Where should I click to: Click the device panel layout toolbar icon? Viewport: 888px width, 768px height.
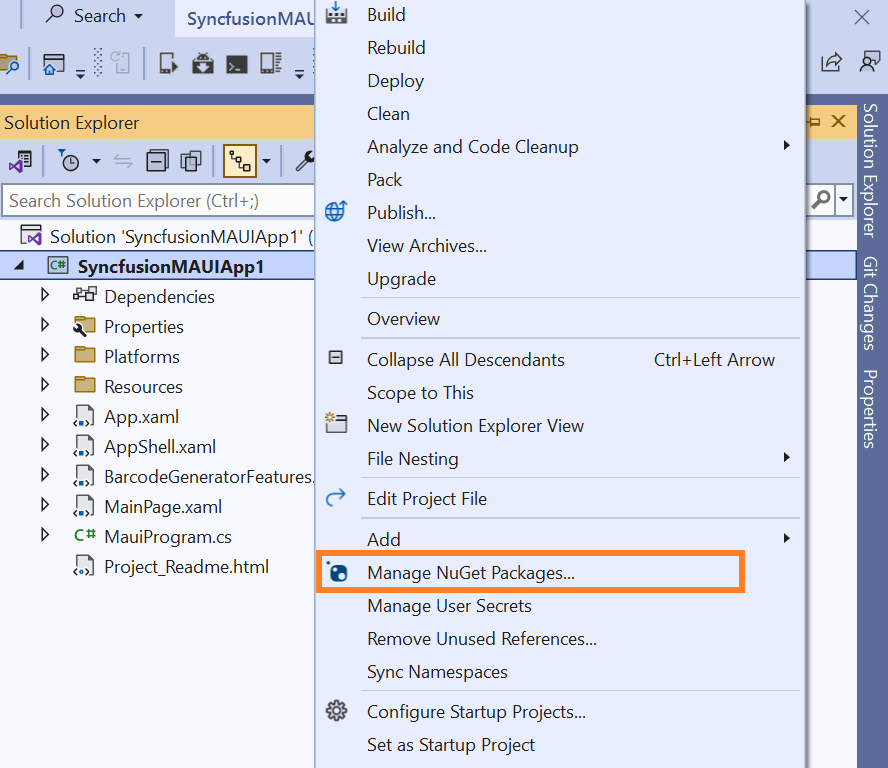(271, 63)
